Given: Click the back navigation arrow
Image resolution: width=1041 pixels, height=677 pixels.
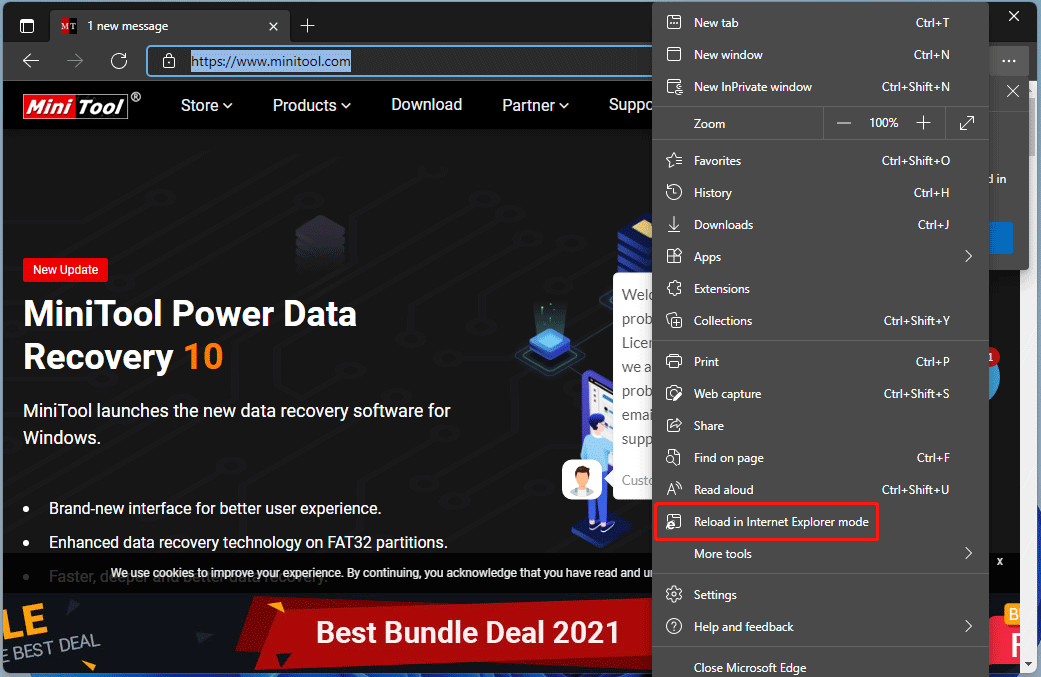Looking at the screenshot, I should tap(31, 61).
